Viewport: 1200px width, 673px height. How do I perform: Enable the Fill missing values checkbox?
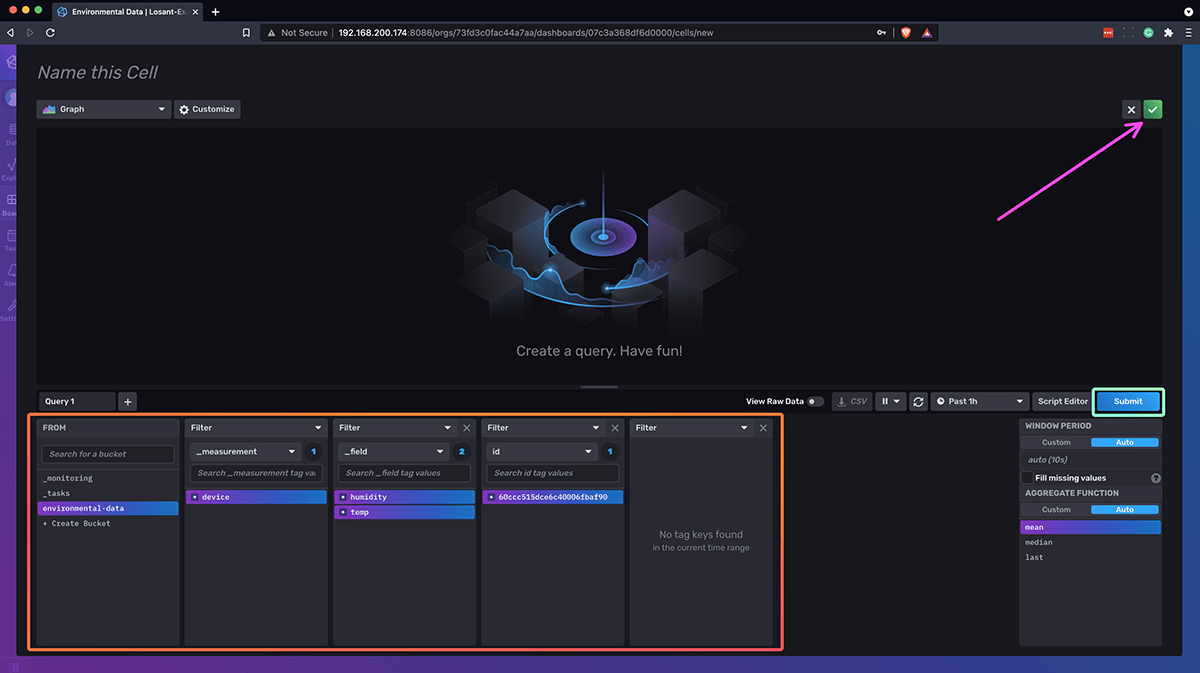click(1027, 478)
